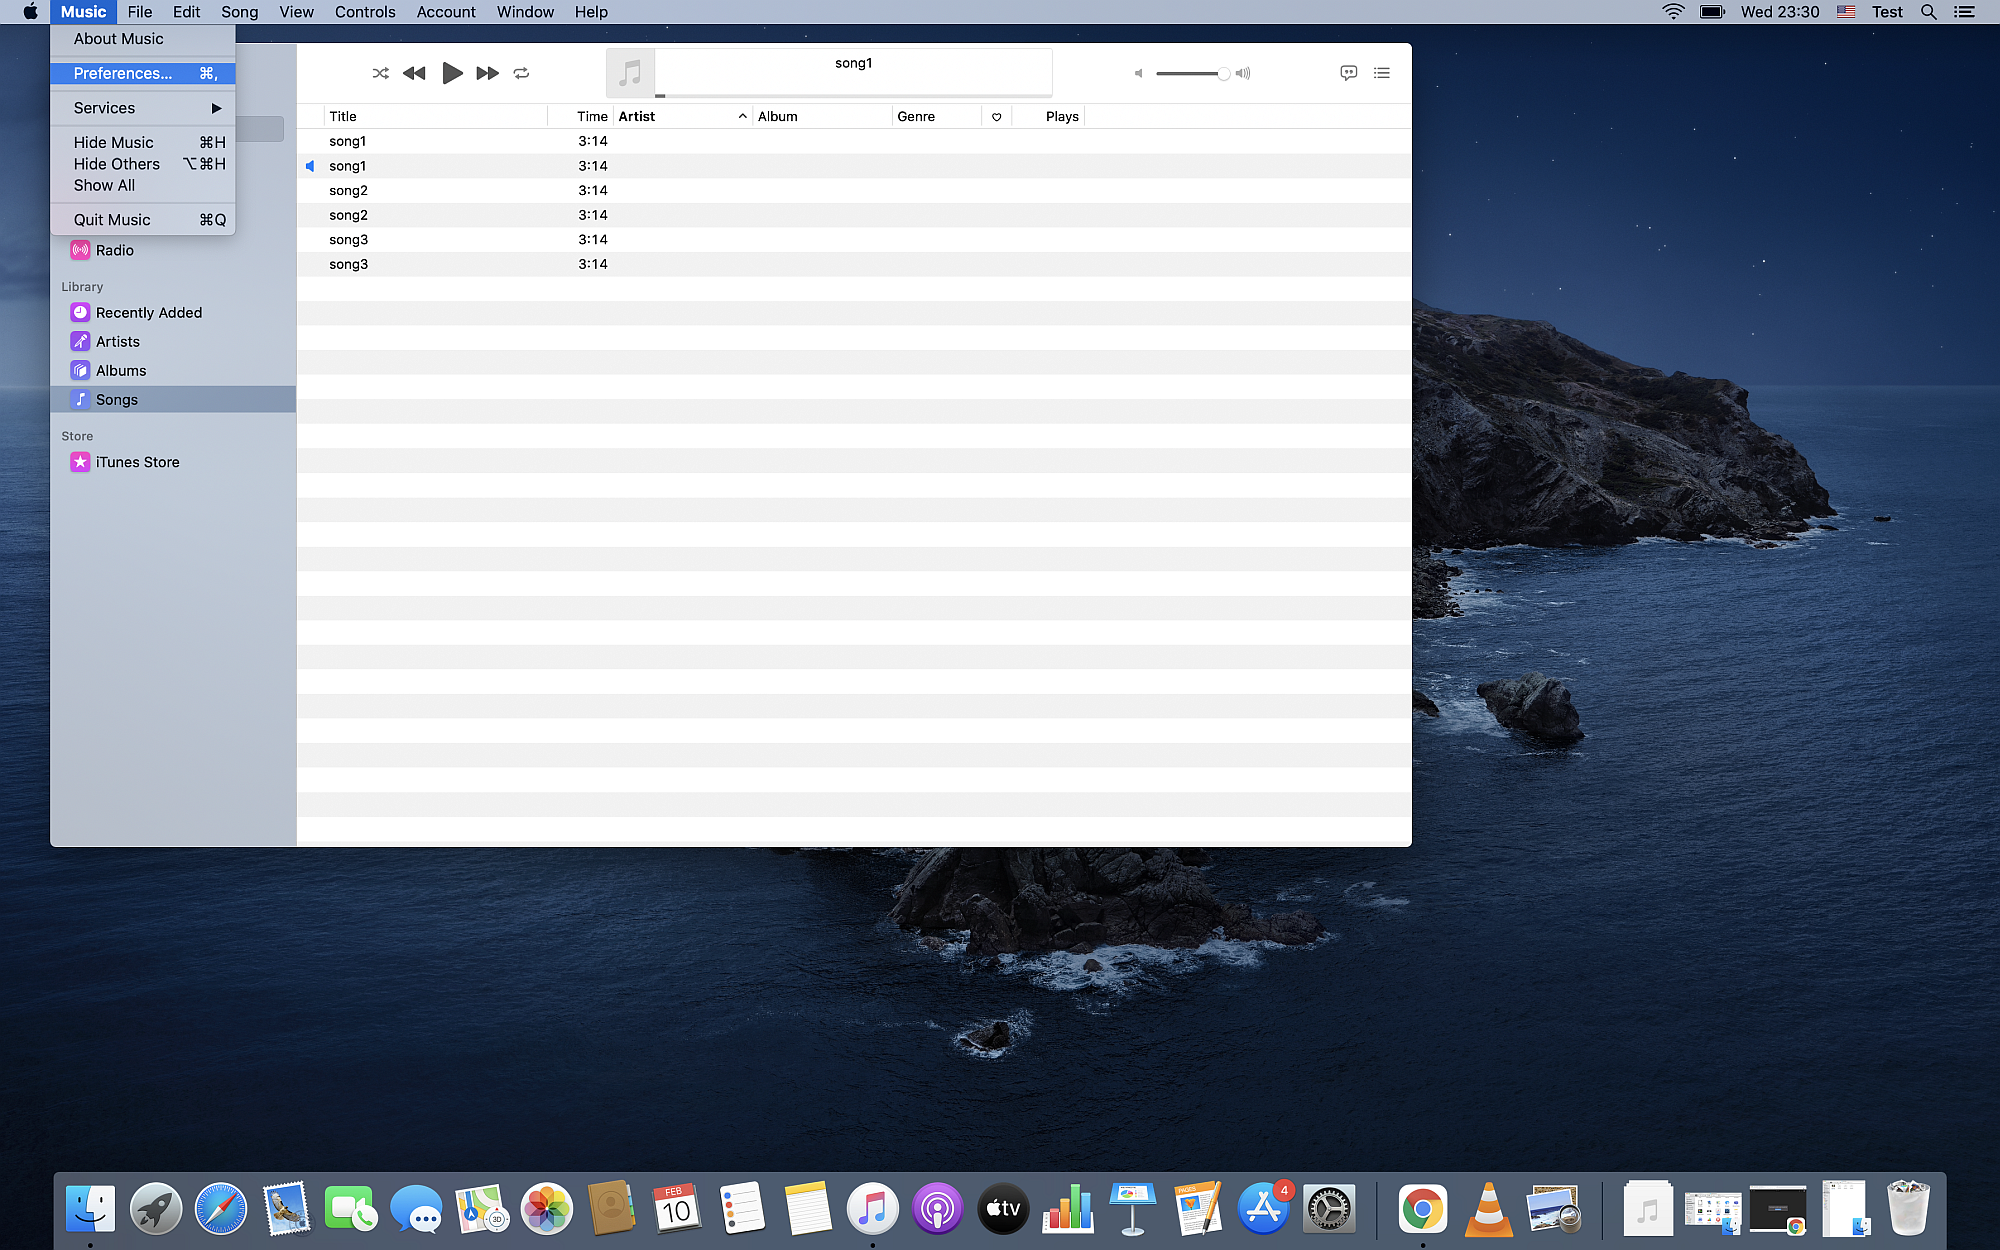Image resolution: width=2000 pixels, height=1250 pixels.
Task: Toggle mute on the volume control
Action: [x=1139, y=72]
